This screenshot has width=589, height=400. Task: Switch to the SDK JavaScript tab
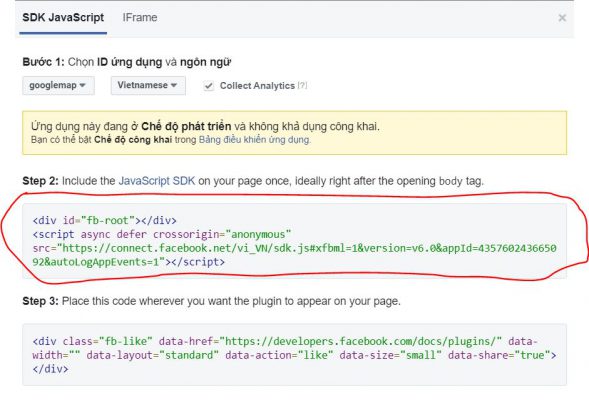pos(63,18)
